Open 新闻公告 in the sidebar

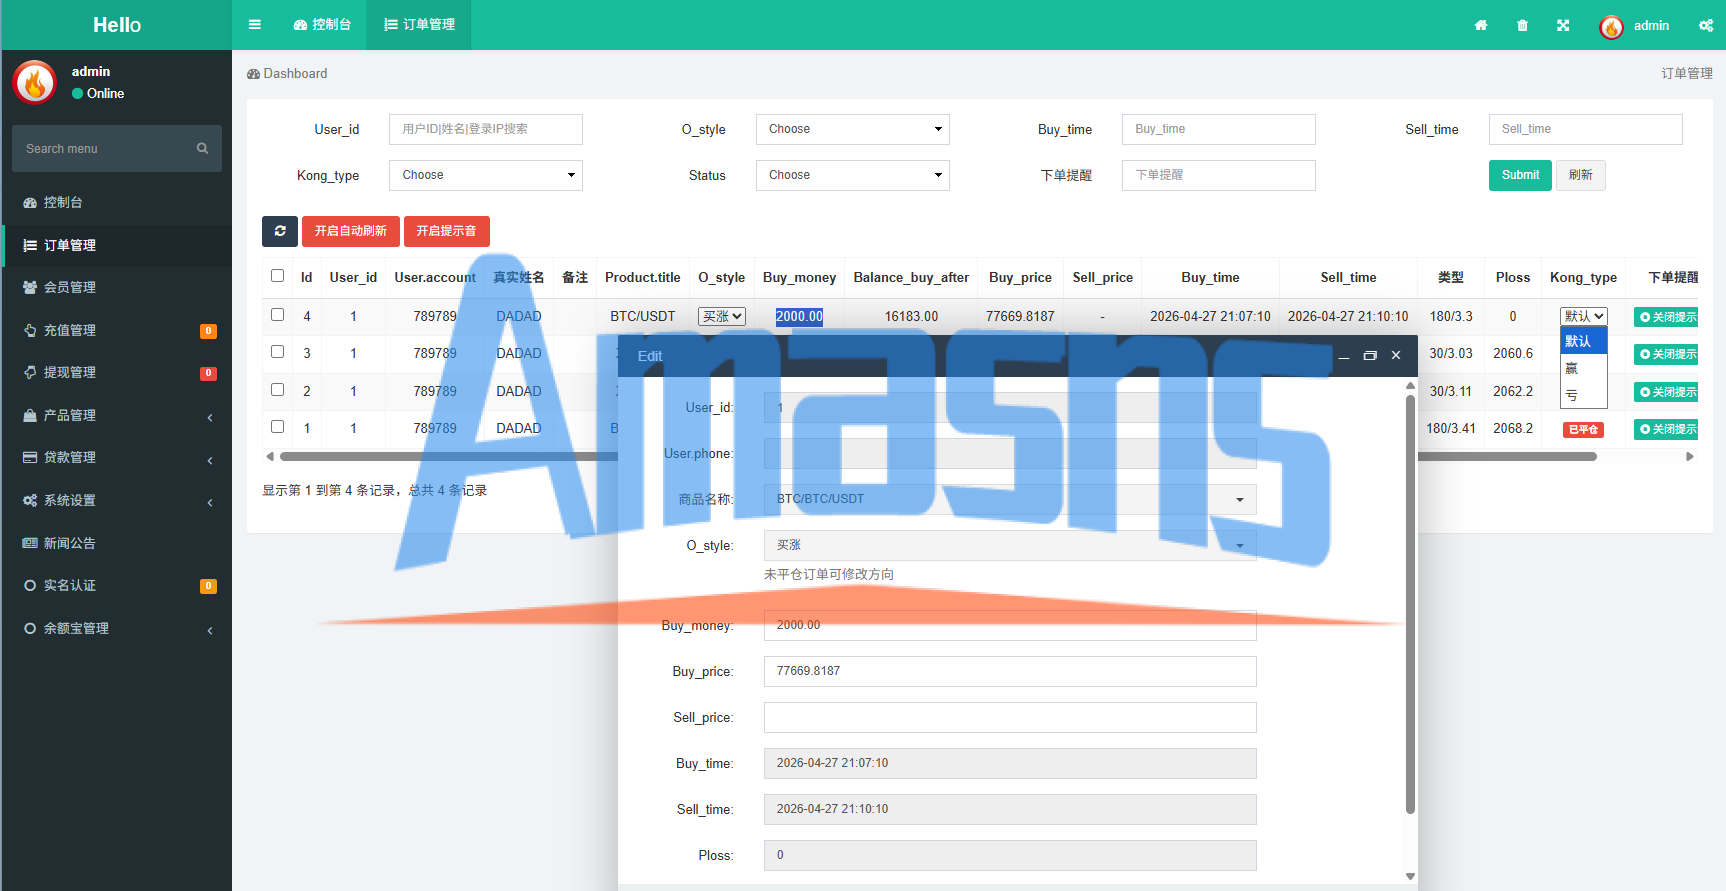[116, 543]
